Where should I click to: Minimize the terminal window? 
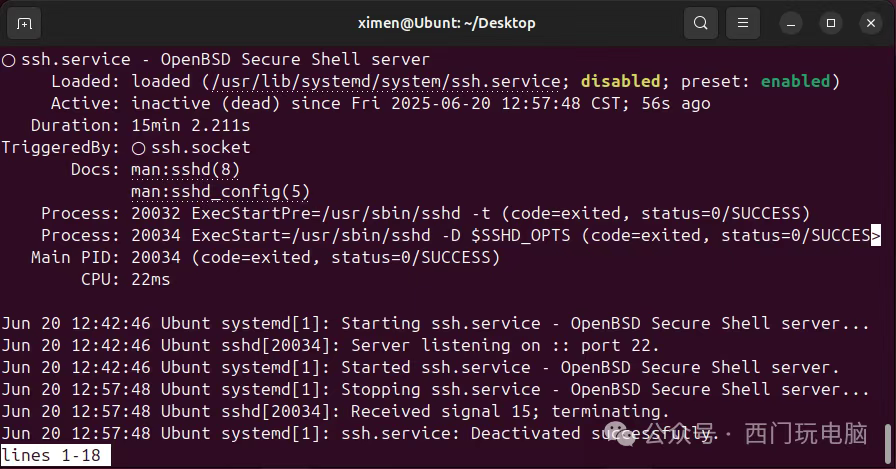click(x=791, y=23)
